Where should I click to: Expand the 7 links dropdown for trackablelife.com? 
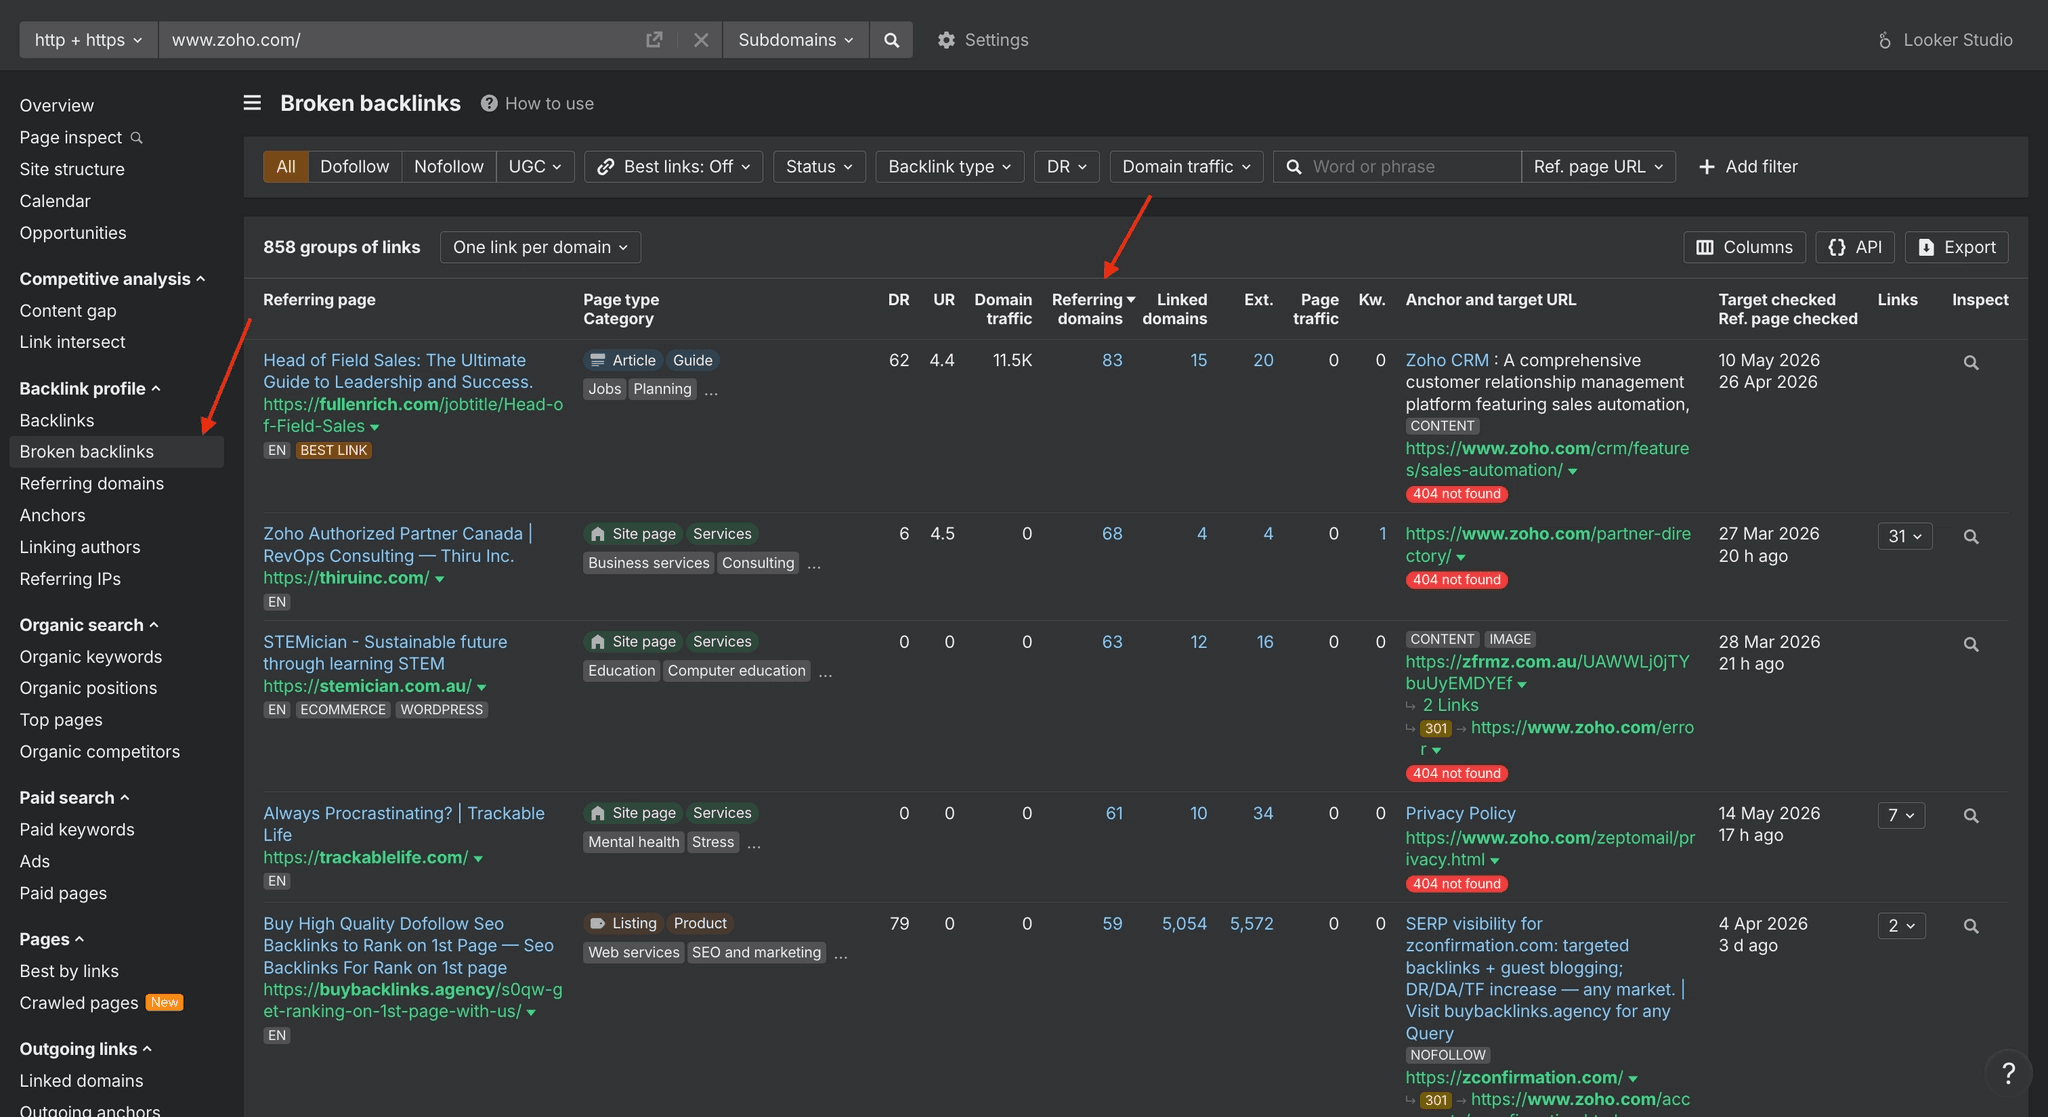(1901, 816)
